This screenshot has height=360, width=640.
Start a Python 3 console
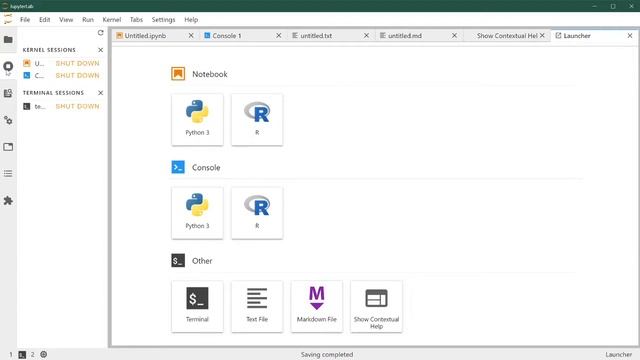tap(198, 213)
